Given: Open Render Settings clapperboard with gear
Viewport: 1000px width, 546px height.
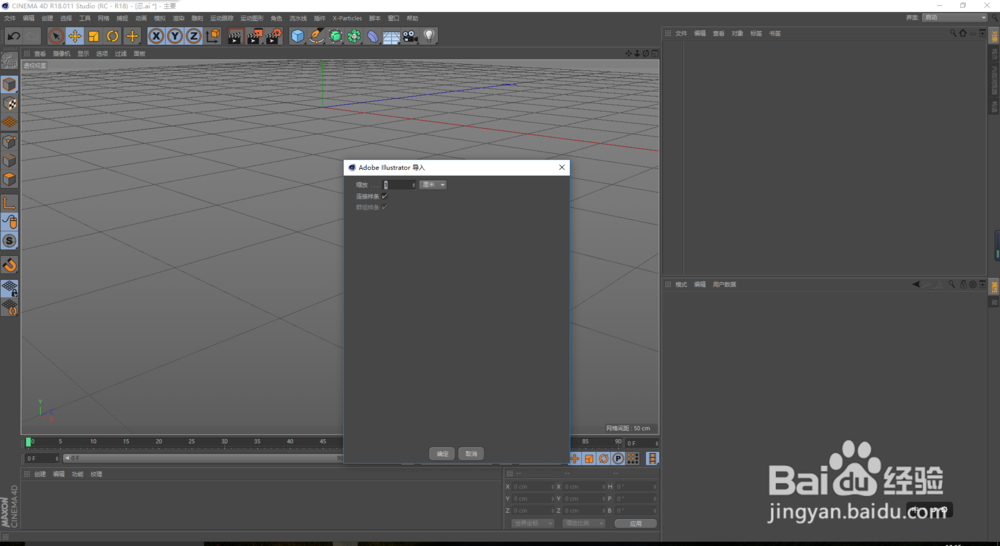Looking at the screenshot, I should coord(274,36).
